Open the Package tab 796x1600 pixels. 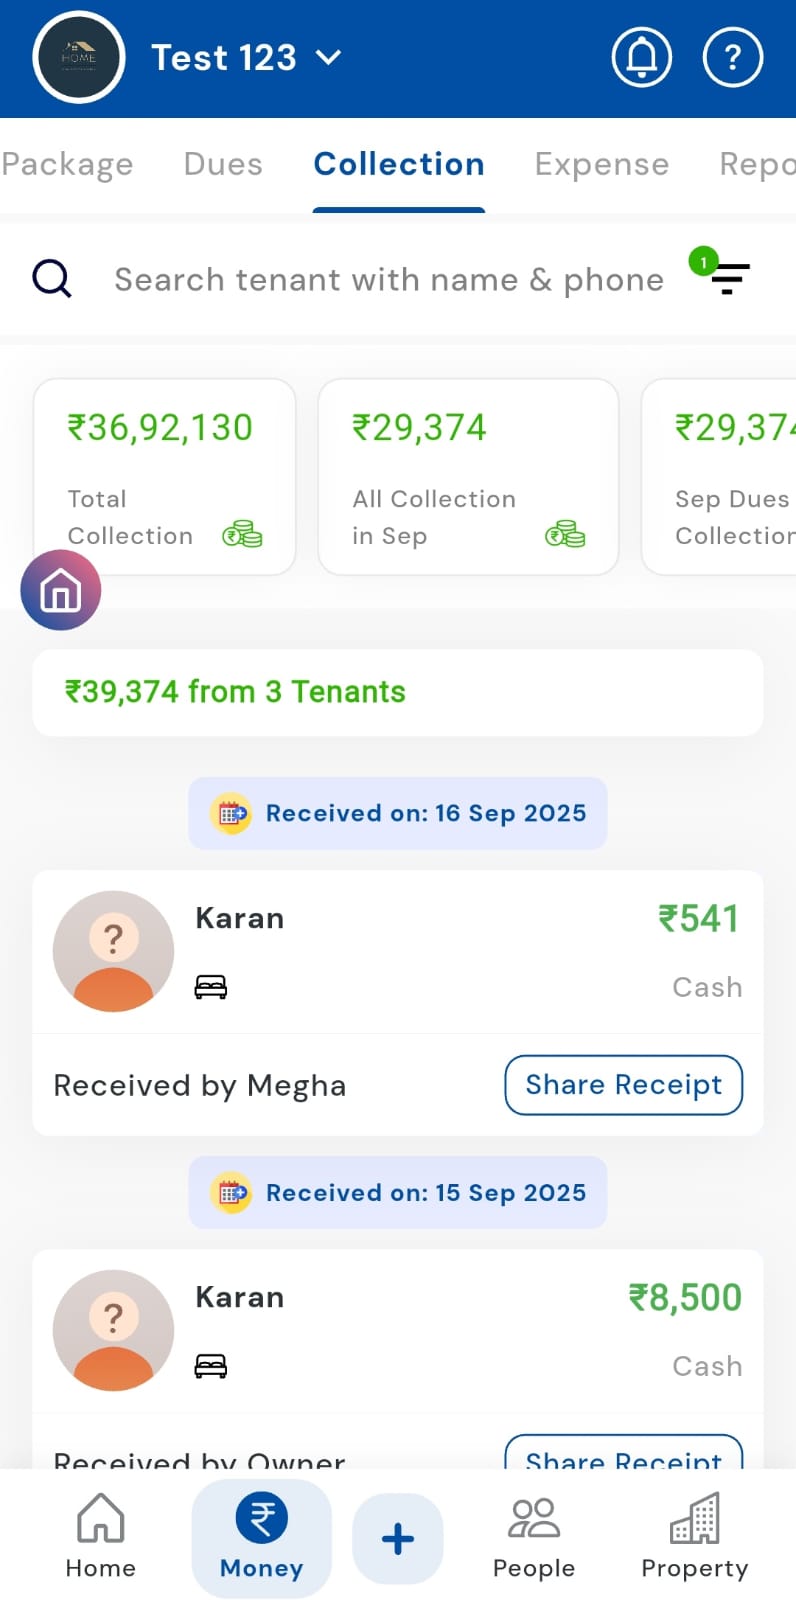tap(66, 164)
